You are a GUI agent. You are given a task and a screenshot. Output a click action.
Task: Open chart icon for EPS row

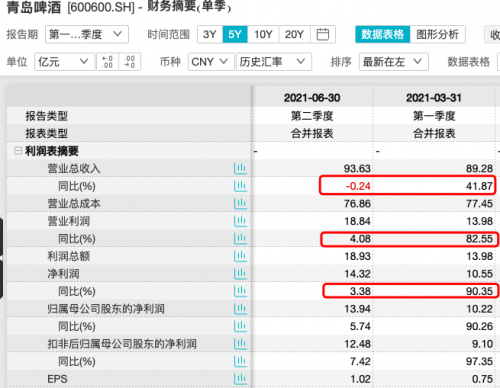click(240, 379)
